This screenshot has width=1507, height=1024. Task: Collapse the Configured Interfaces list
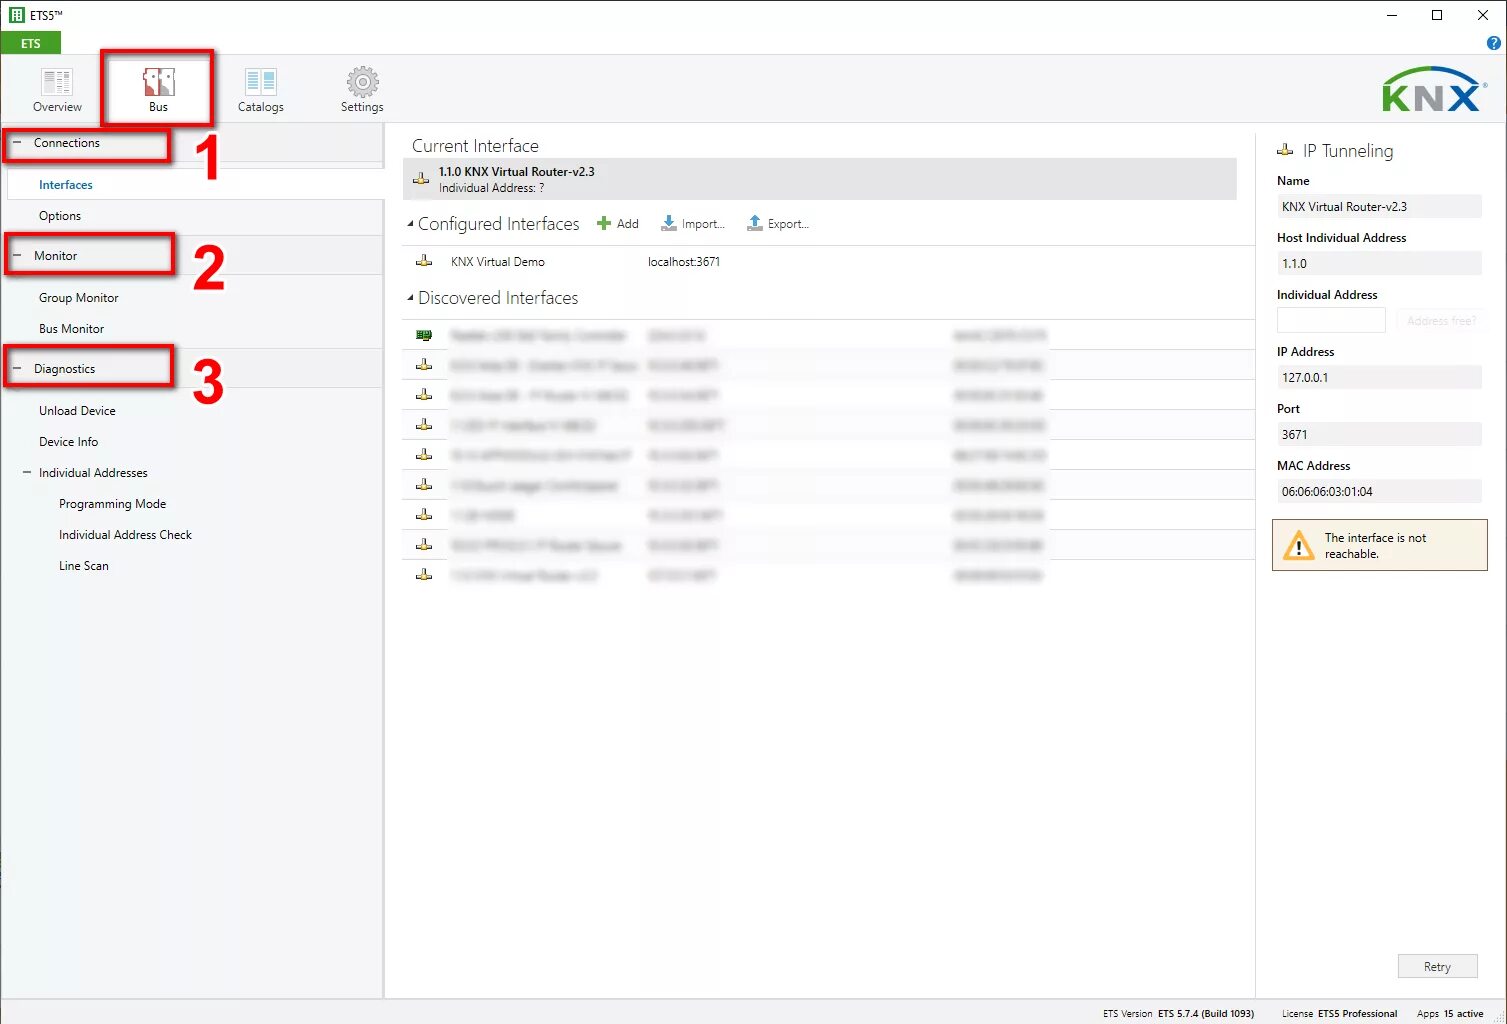click(410, 224)
